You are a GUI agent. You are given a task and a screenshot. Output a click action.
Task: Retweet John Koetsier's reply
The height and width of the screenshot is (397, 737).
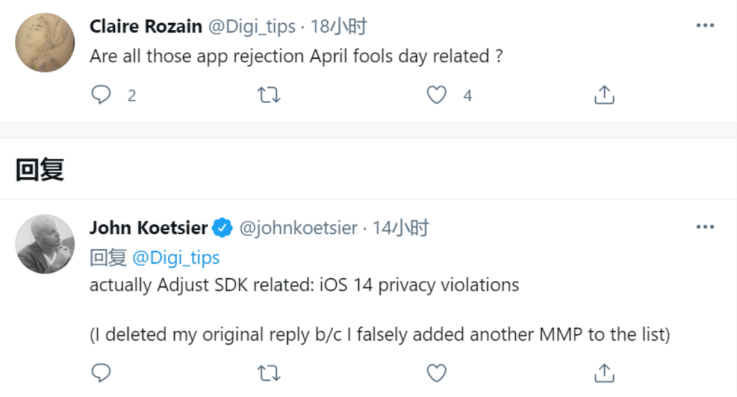pos(269,374)
